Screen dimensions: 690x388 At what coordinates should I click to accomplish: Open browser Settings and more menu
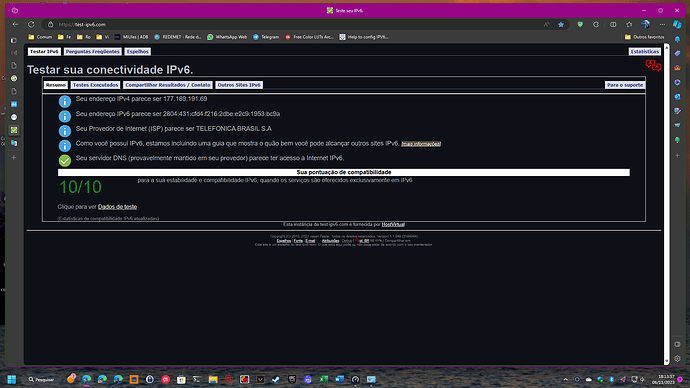tap(662, 25)
